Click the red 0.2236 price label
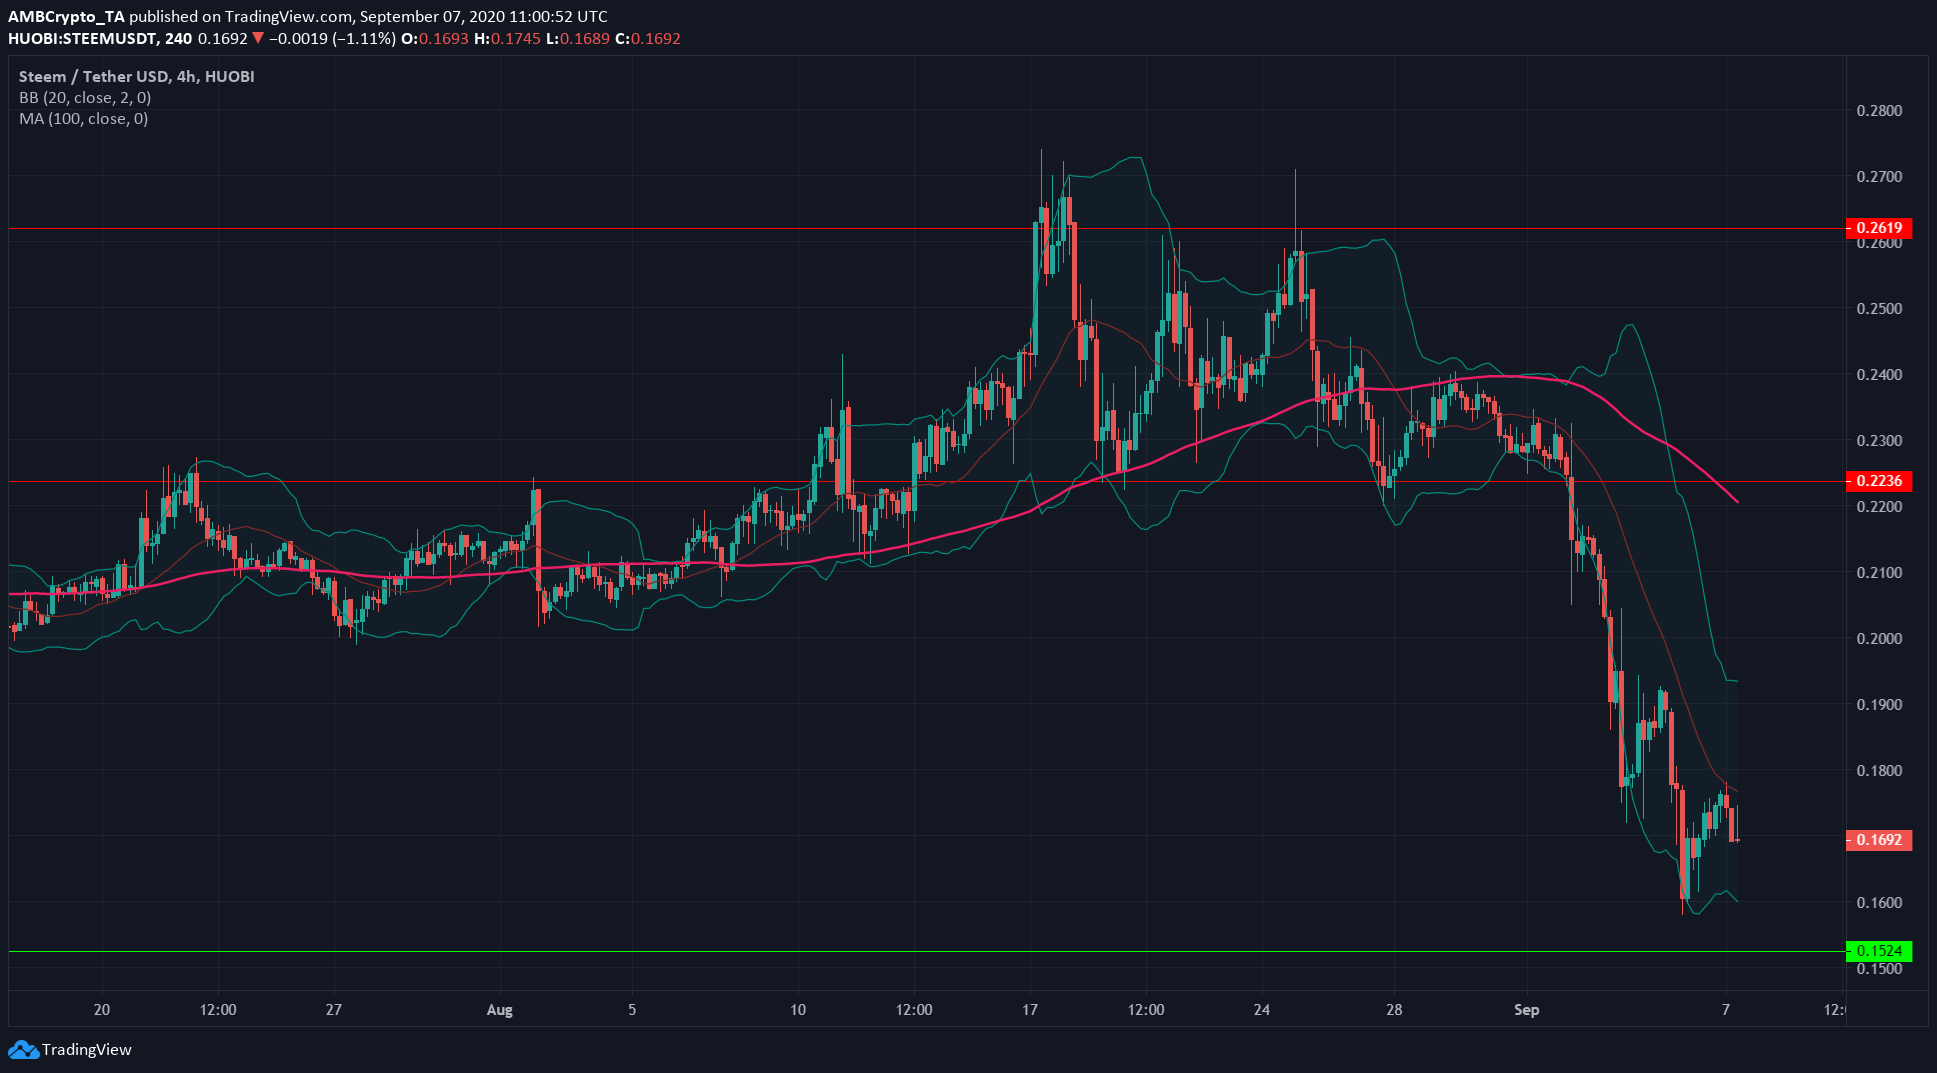1937x1073 pixels. pos(1878,481)
